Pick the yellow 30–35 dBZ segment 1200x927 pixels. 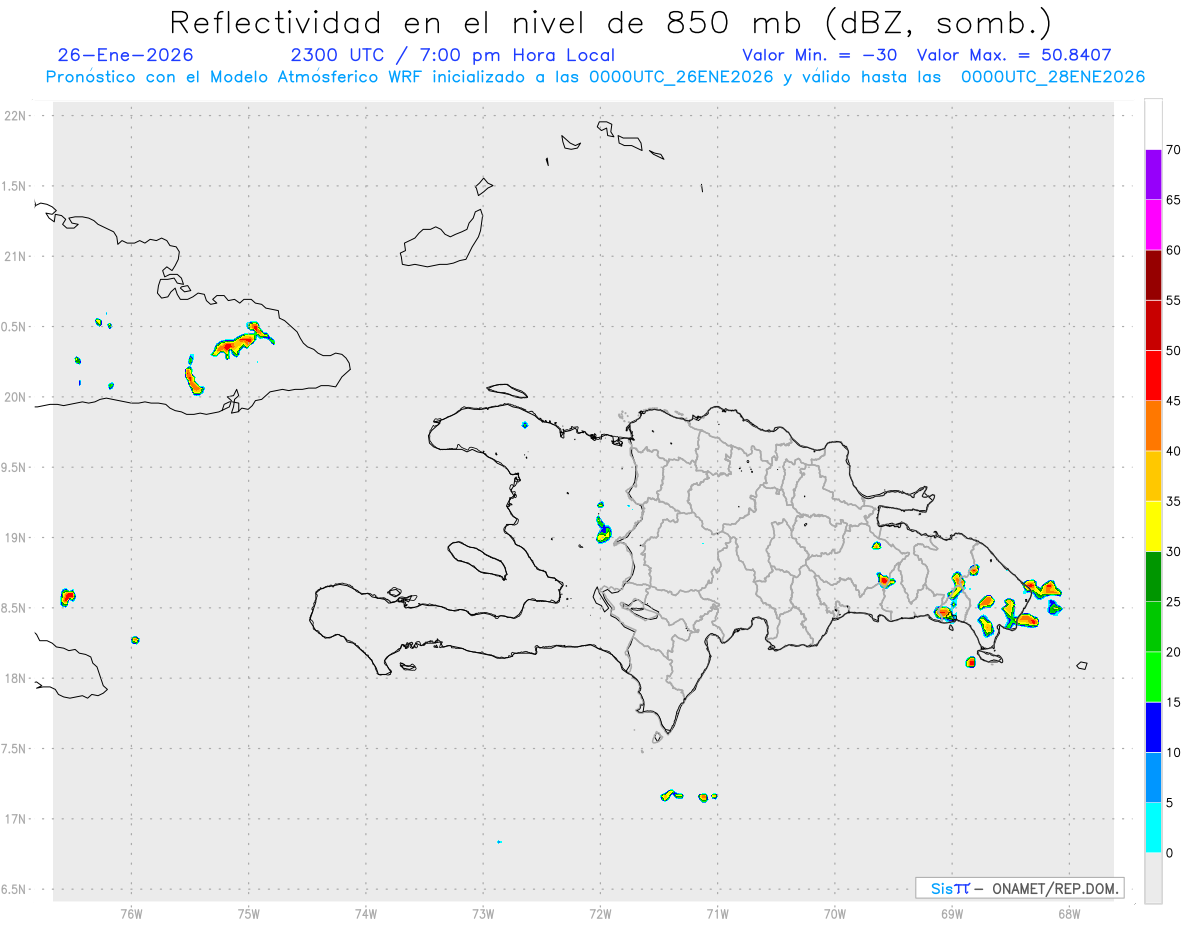pyautogui.click(x=1153, y=526)
